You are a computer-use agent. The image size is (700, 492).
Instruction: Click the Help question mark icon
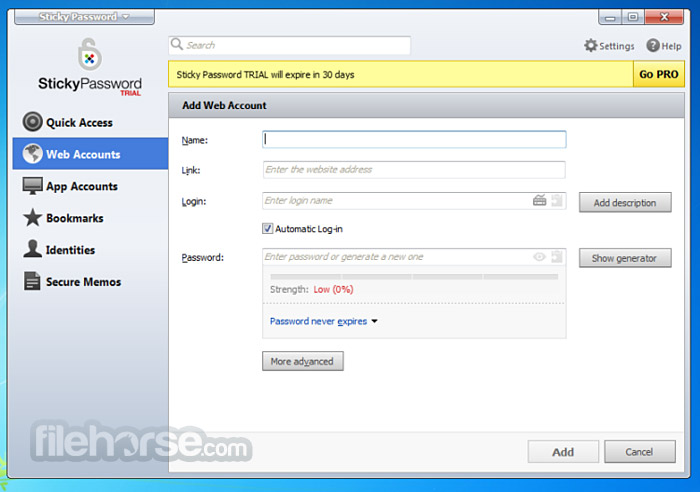coord(653,46)
